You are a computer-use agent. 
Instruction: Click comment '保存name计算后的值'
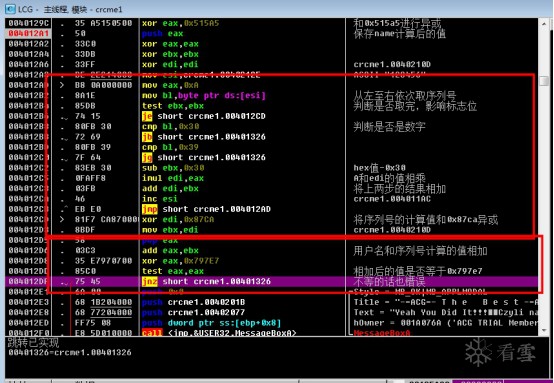tap(400, 34)
